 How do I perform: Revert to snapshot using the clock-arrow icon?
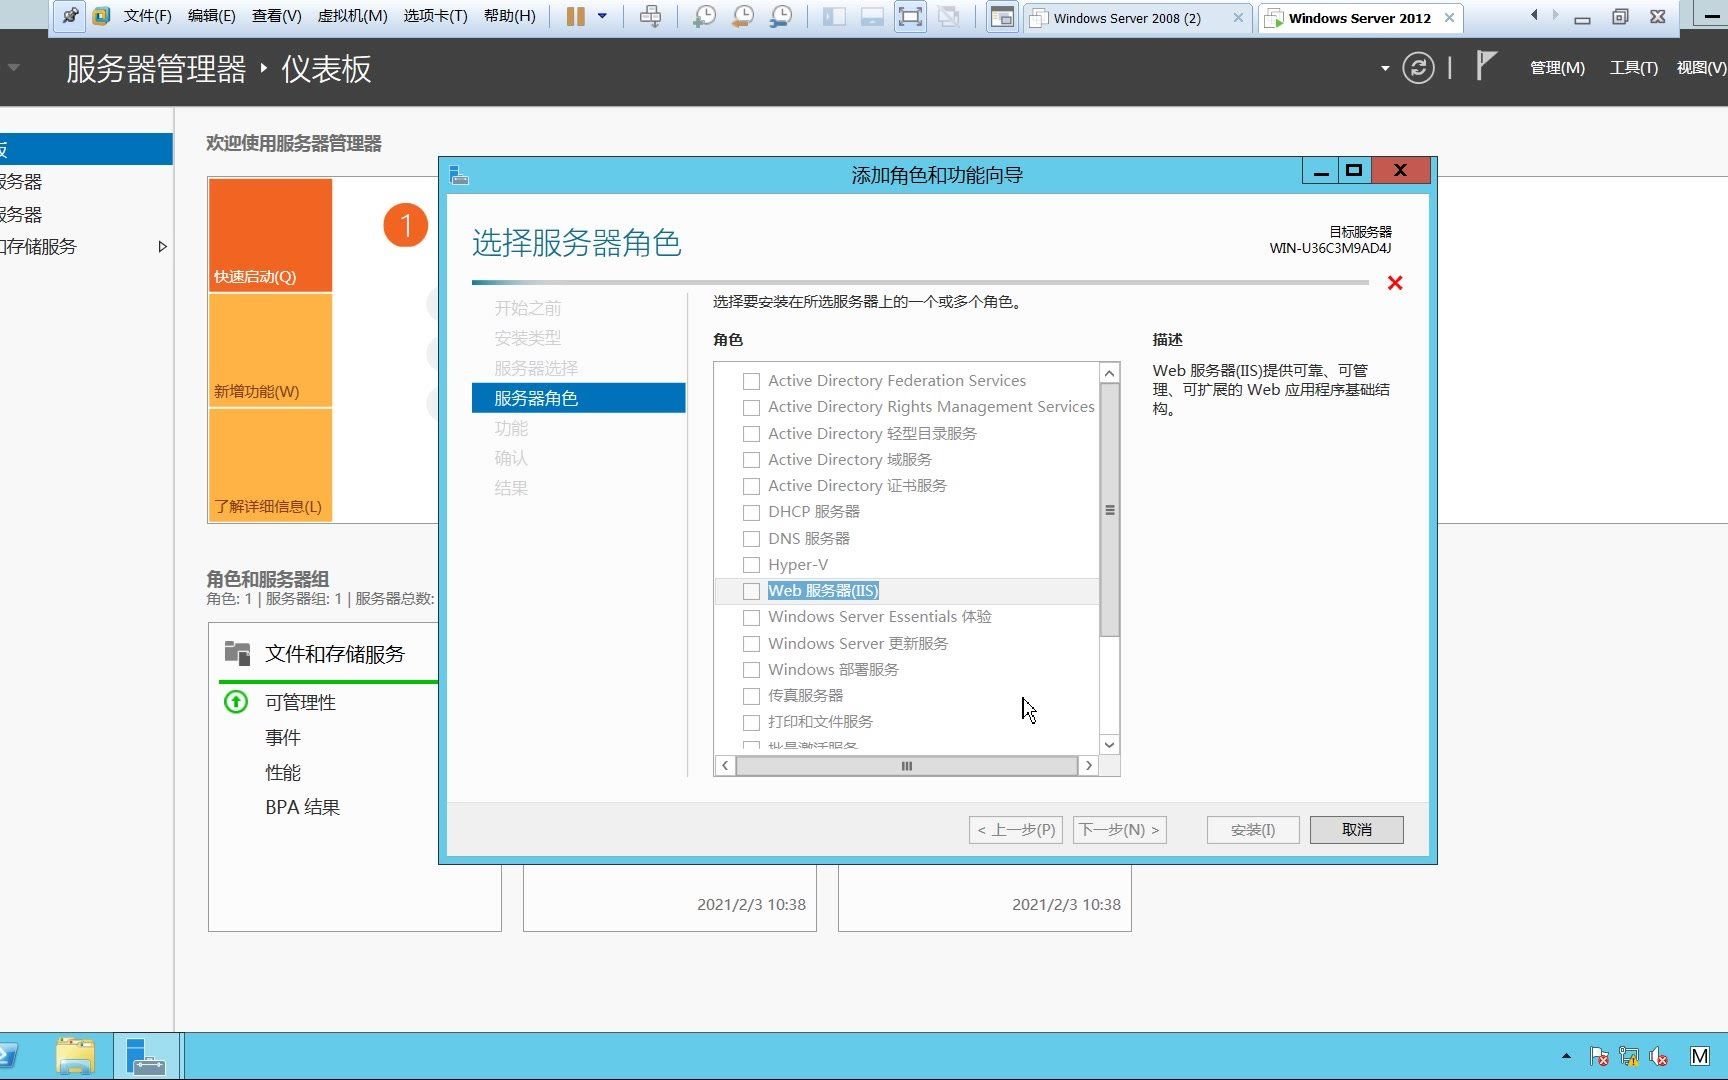click(x=743, y=16)
